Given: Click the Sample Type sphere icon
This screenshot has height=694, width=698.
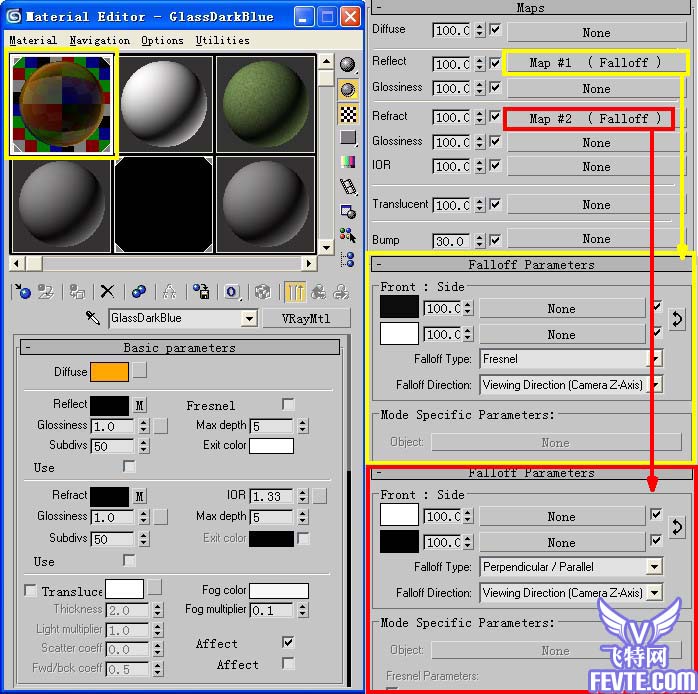Looking at the screenshot, I should pos(348,65).
